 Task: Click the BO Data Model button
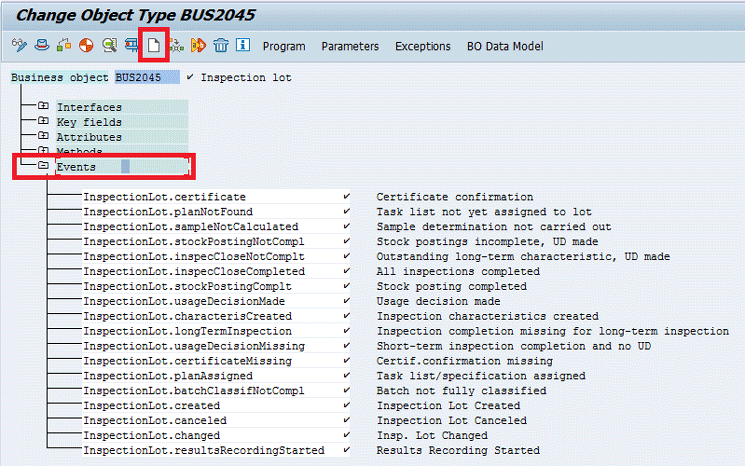[x=505, y=47]
